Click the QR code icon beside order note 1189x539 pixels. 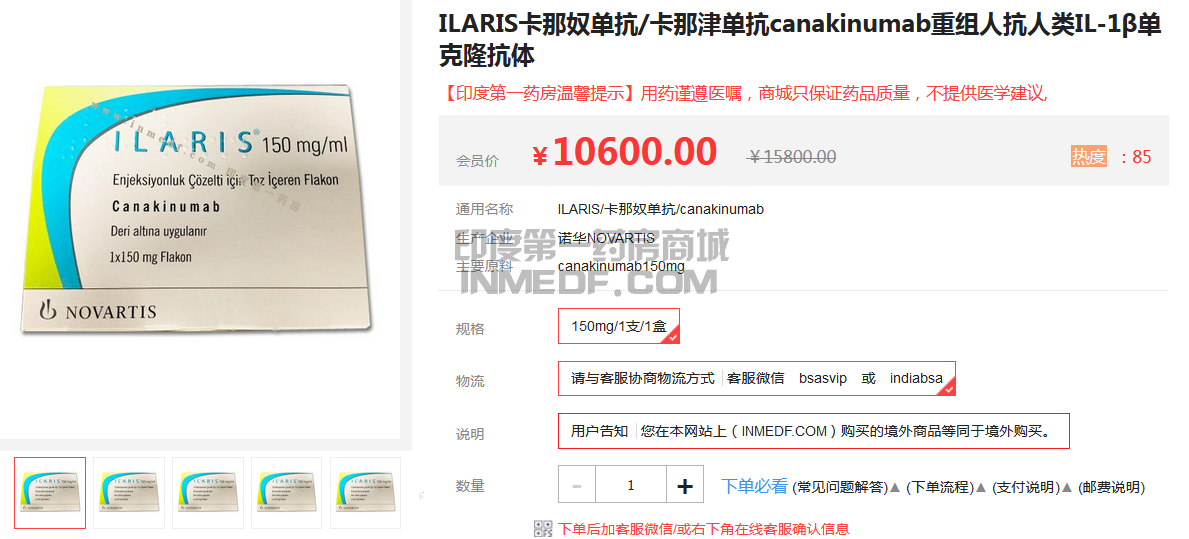pyautogui.click(x=543, y=529)
